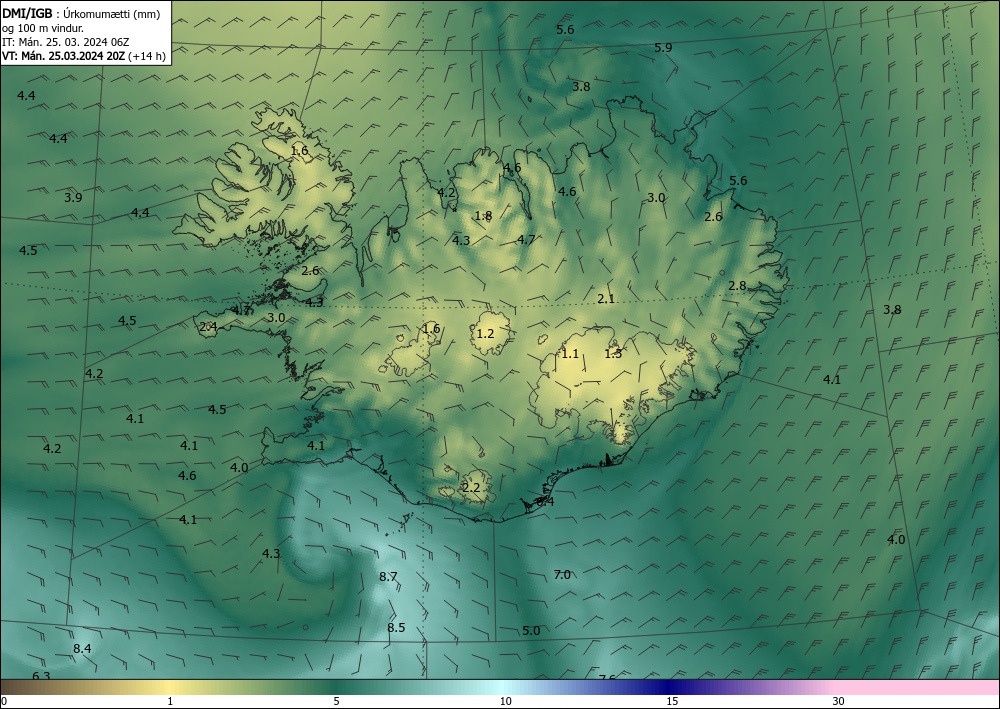Image resolution: width=1000 pixels, height=709 pixels.
Task: Click the 1.8 value label in the north
Action: pyautogui.click(x=483, y=216)
